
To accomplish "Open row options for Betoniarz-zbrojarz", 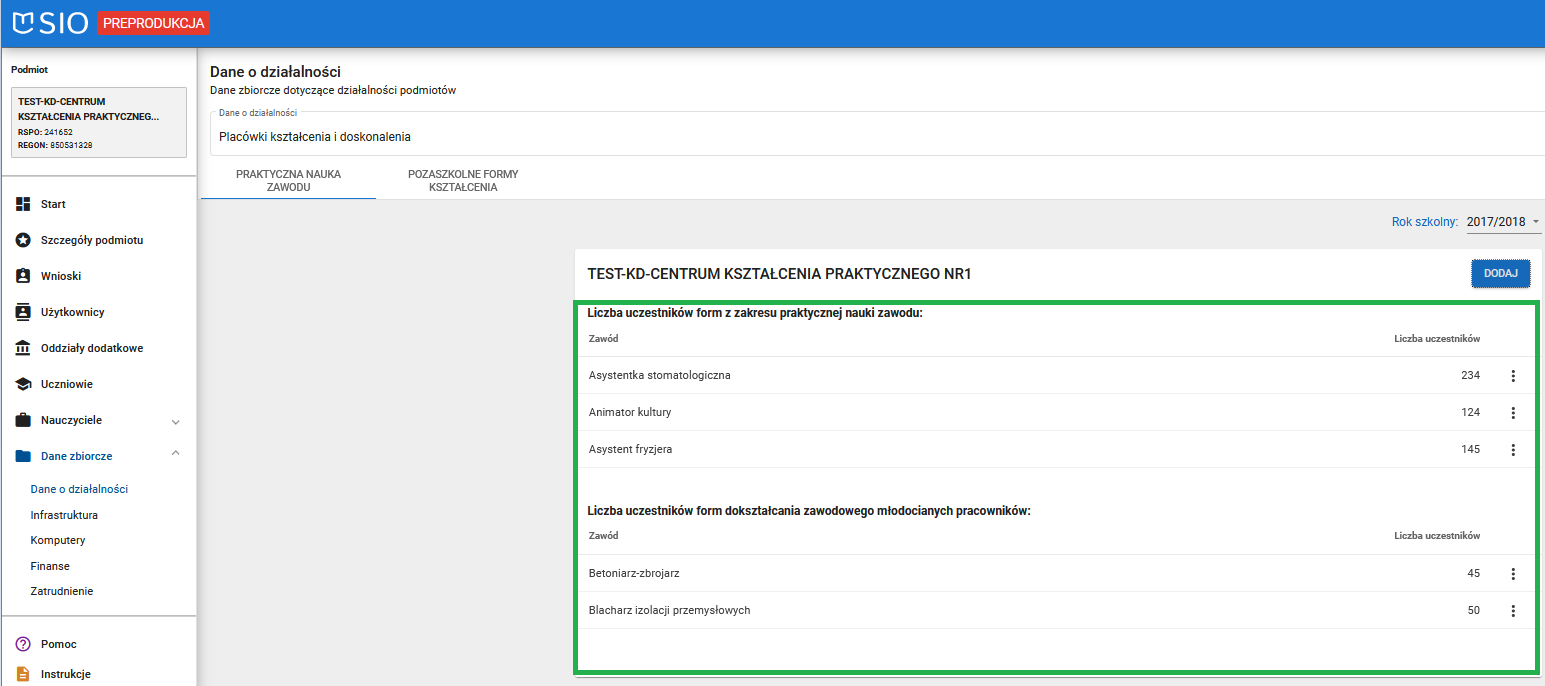I will coord(1512,574).
